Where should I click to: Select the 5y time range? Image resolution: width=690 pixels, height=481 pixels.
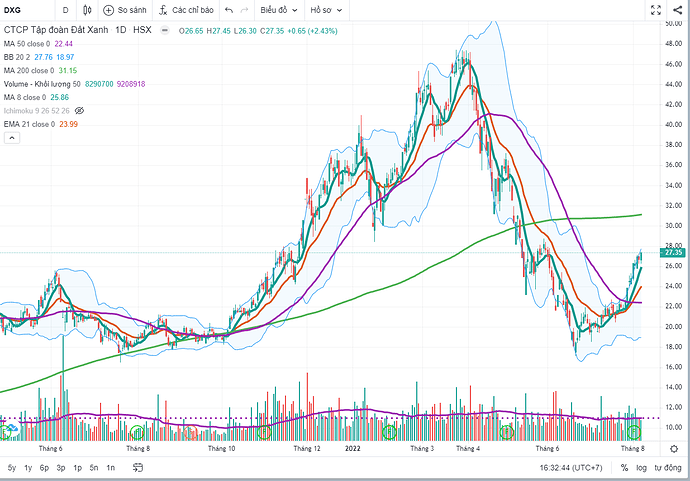pos(12,468)
